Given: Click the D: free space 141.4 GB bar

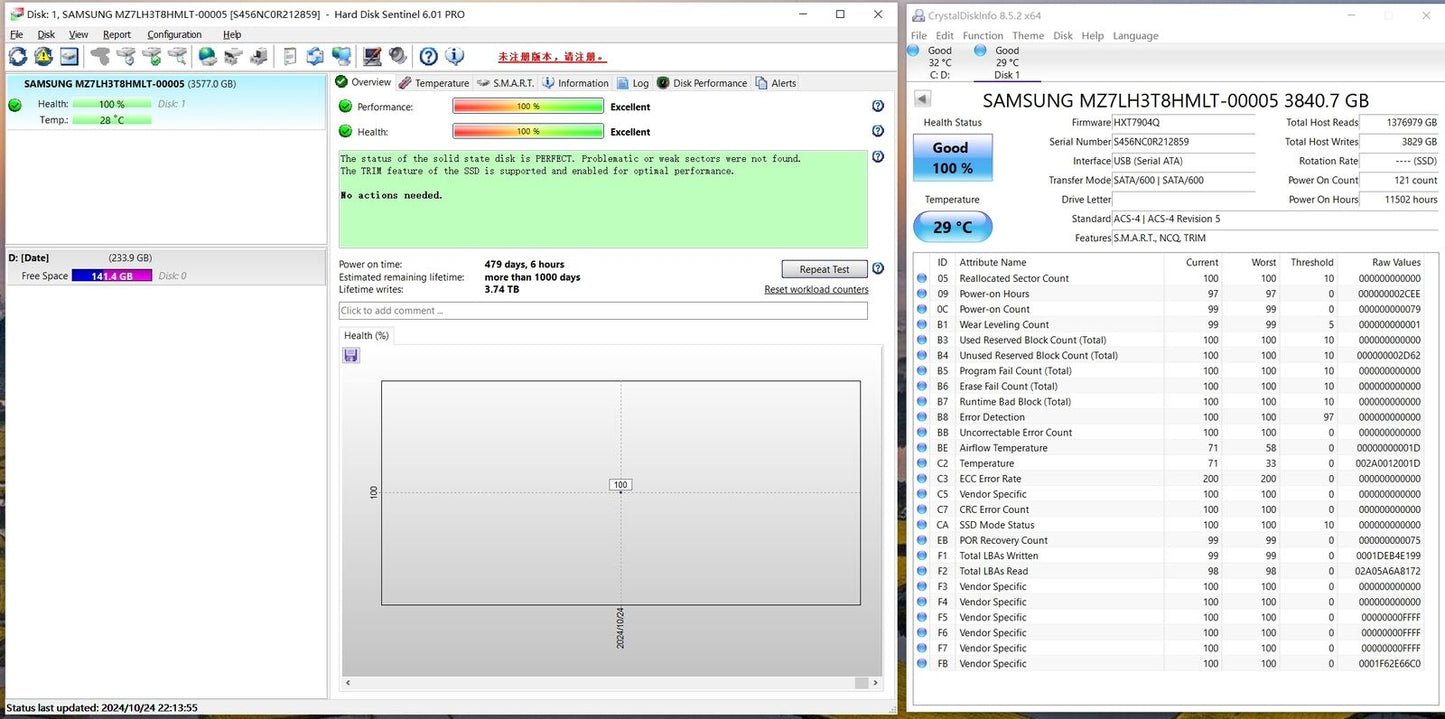Looking at the screenshot, I should pyautogui.click(x=112, y=276).
